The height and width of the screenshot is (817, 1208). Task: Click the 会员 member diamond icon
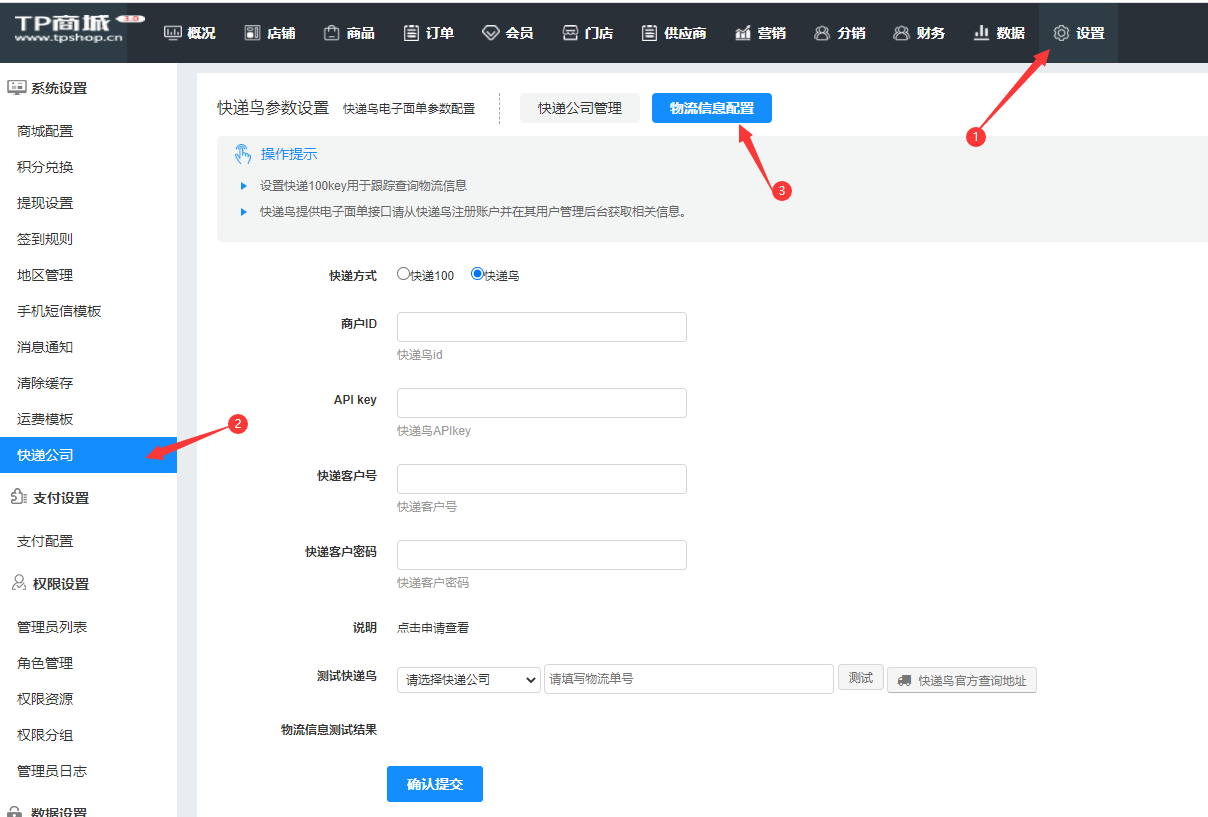pyautogui.click(x=490, y=33)
